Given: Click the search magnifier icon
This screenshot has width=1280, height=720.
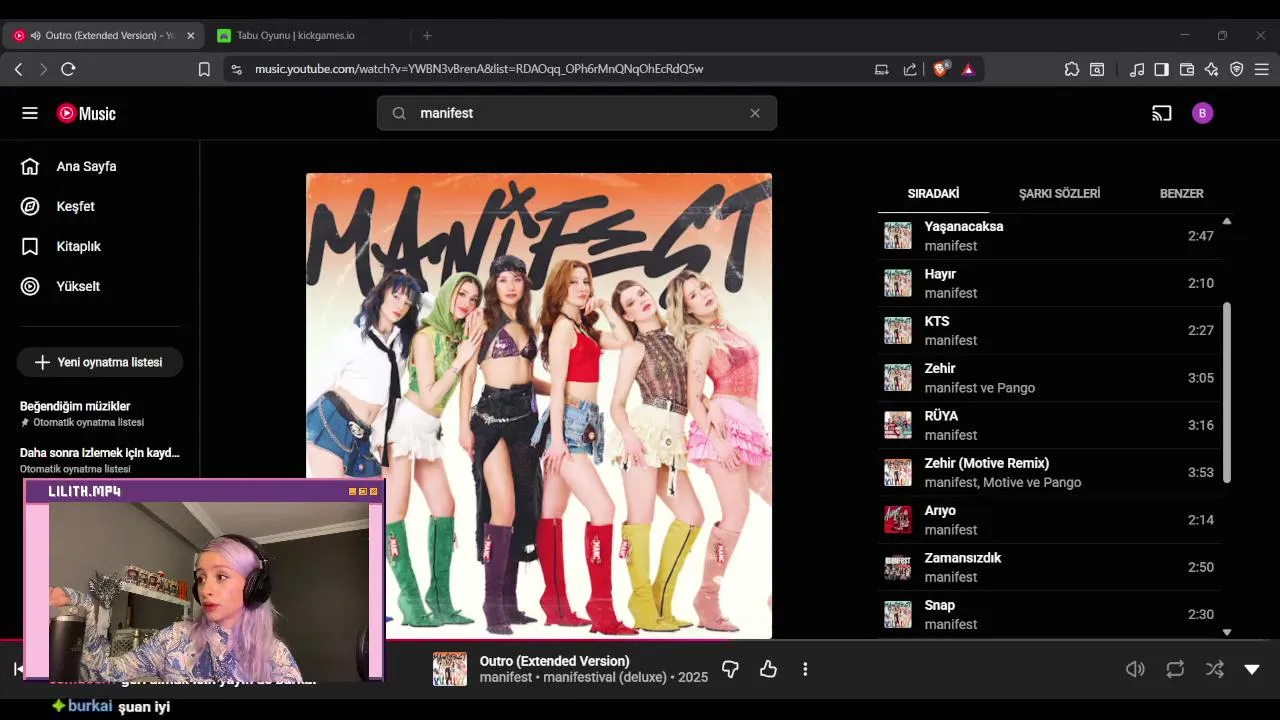Looking at the screenshot, I should point(399,113).
